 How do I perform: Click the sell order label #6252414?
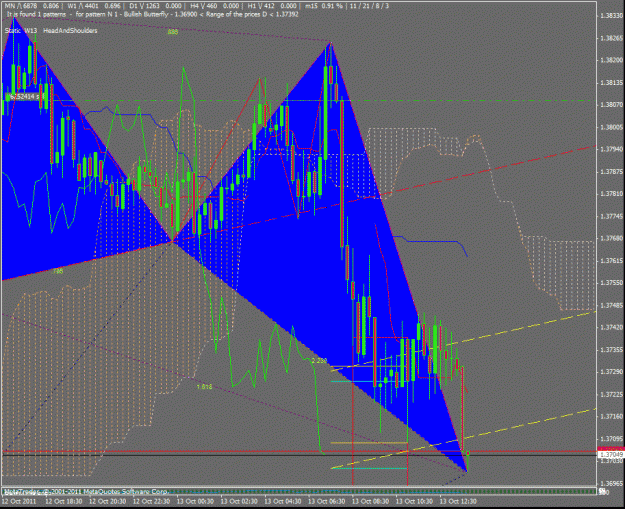point(24,96)
